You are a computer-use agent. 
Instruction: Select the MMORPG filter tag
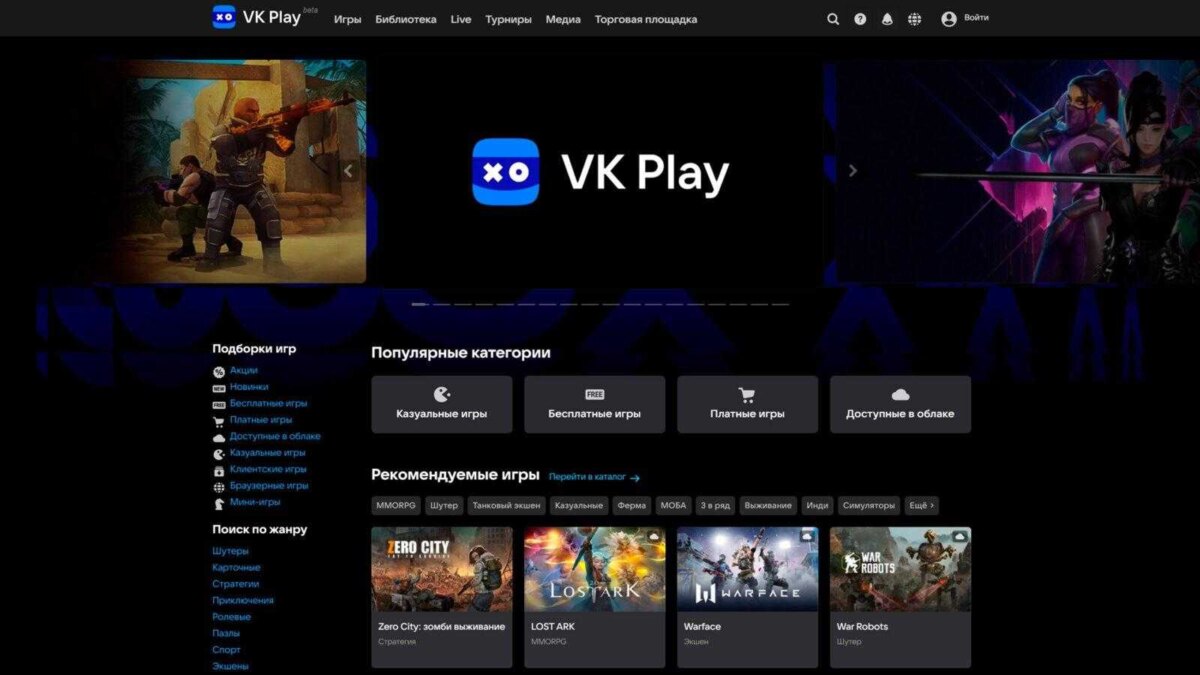[394, 505]
